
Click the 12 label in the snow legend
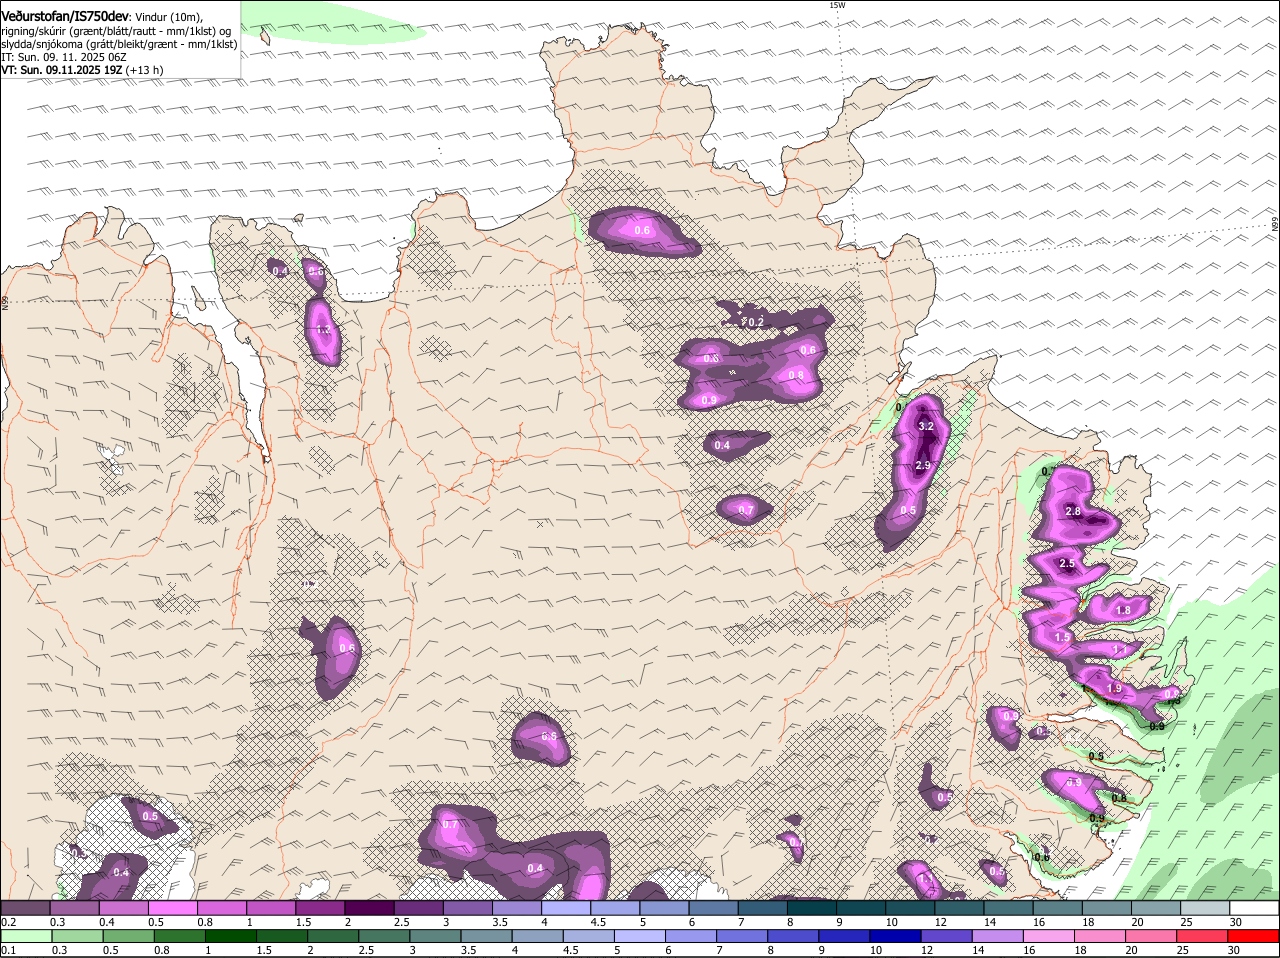click(940, 922)
